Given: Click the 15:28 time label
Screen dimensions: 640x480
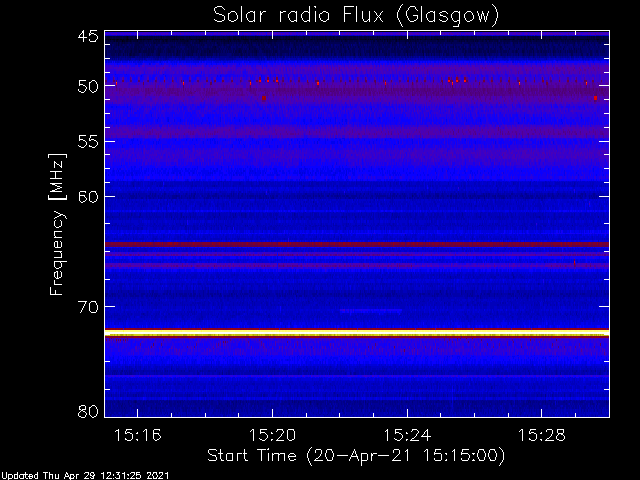Looking at the screenshot, I should pos(542,435).
